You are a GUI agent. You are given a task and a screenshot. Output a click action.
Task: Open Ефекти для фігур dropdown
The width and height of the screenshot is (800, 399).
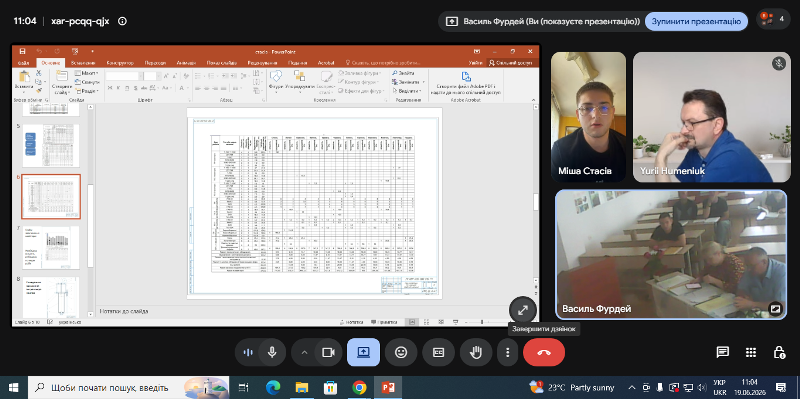point(361,91)
